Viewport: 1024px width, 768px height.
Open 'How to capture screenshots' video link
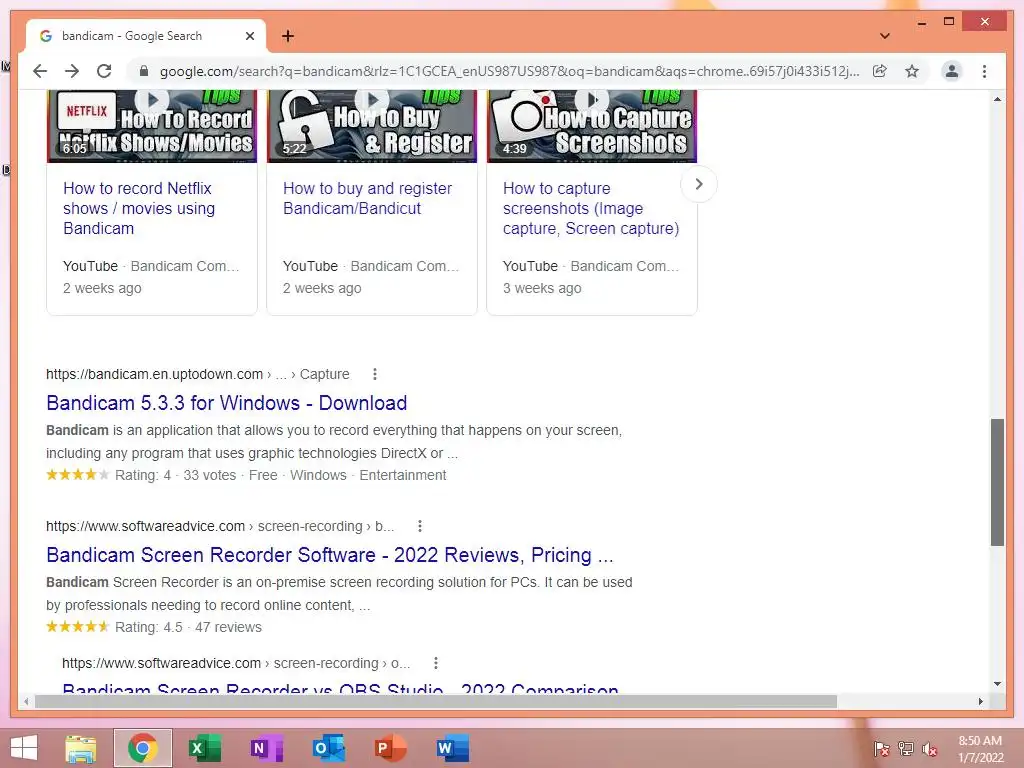[x=591, y=208]
